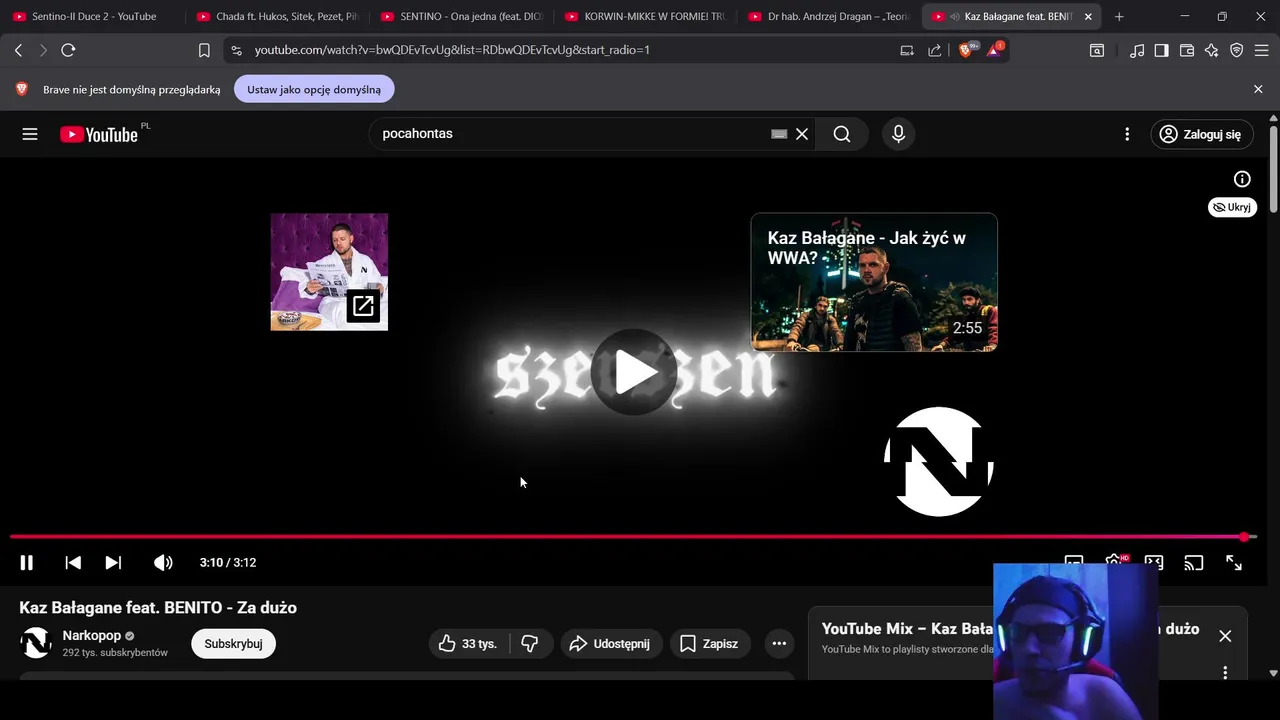Open Brave Rewards triangle icon
This screenshot has width=1280, height=720.
point(995,50)
